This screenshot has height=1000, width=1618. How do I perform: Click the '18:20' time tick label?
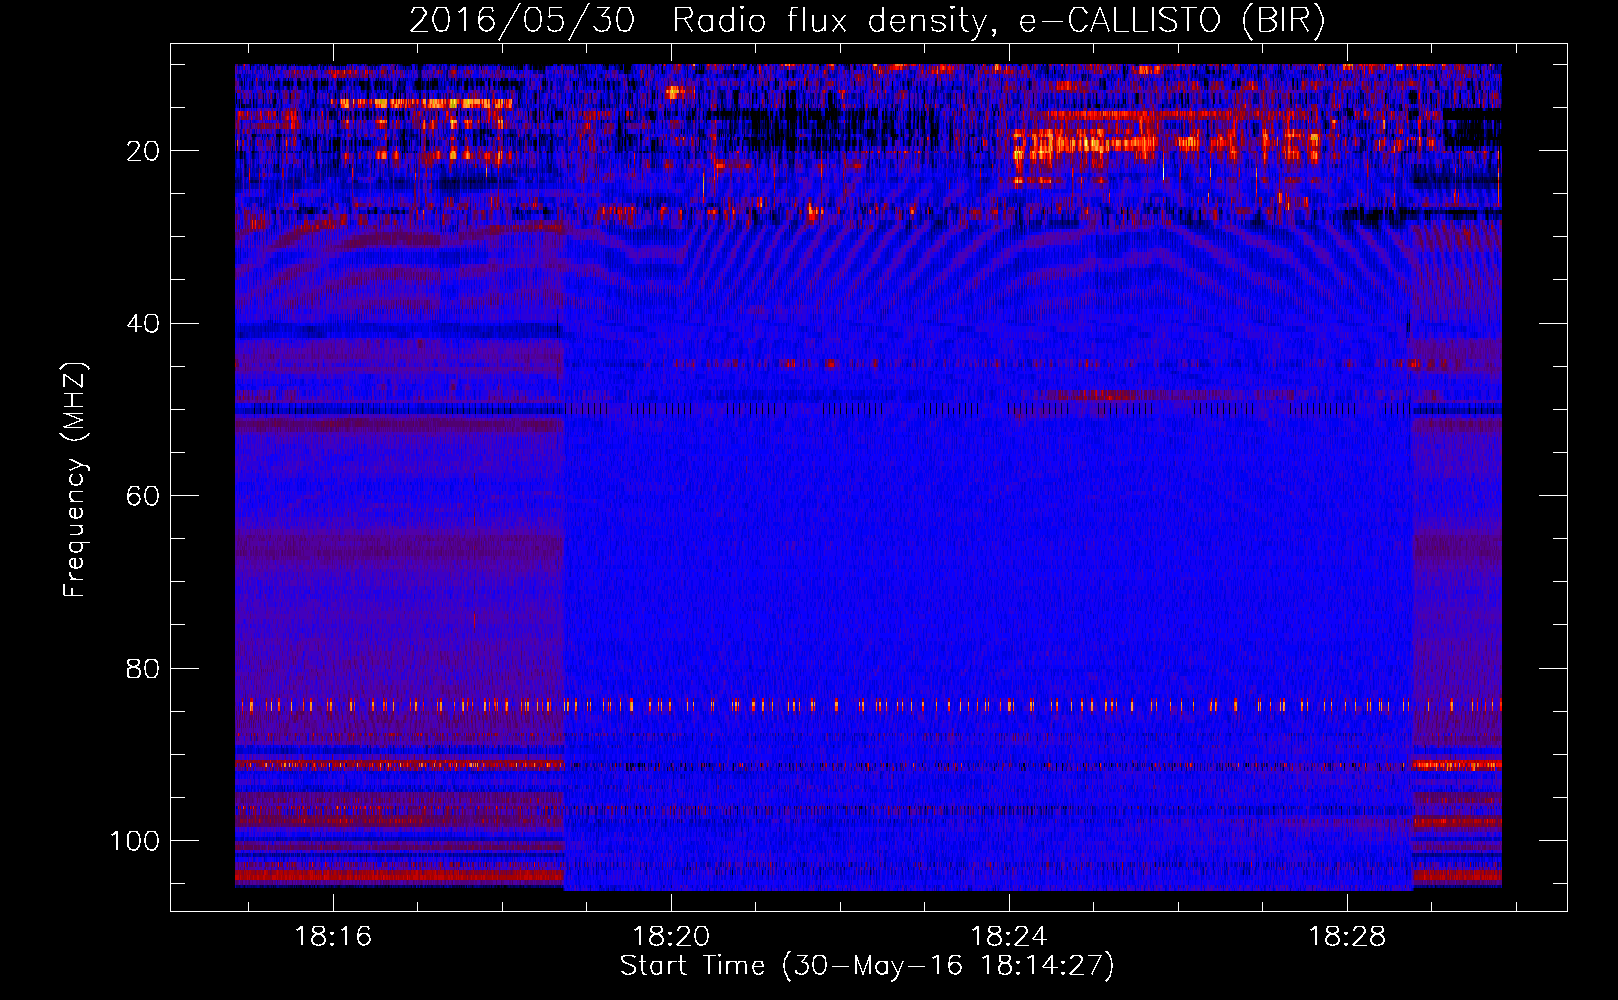click(671, 936)
